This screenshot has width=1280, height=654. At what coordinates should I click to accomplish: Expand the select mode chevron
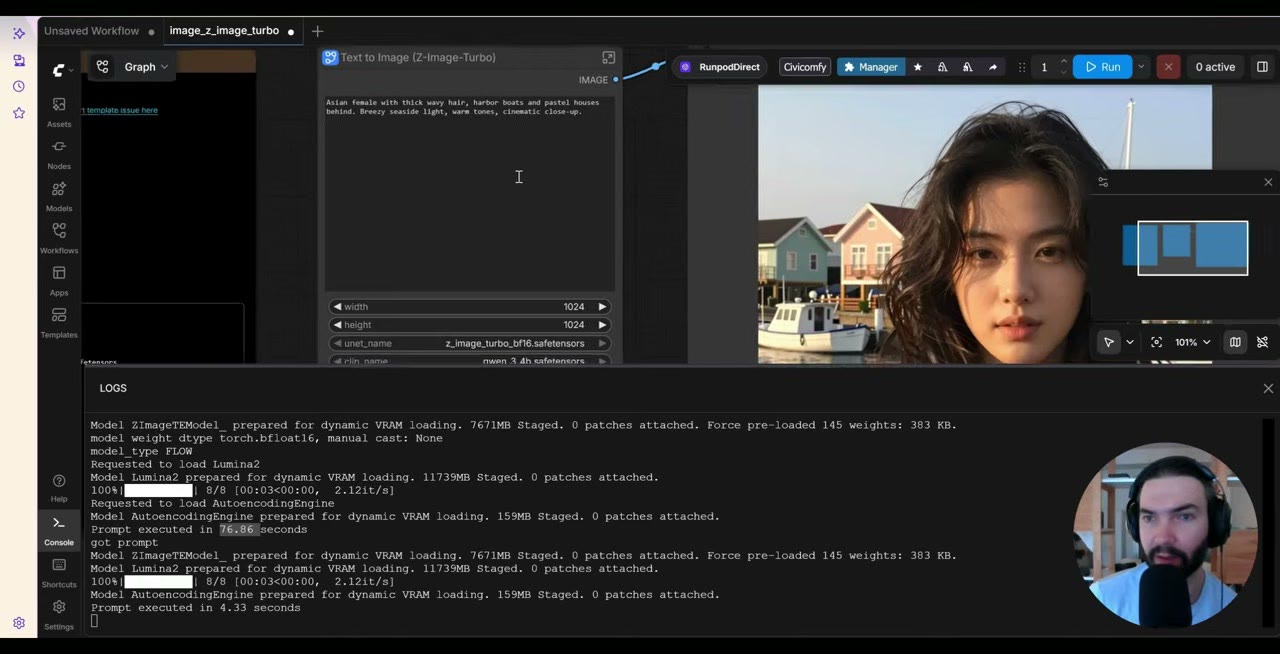point(1130,342)
